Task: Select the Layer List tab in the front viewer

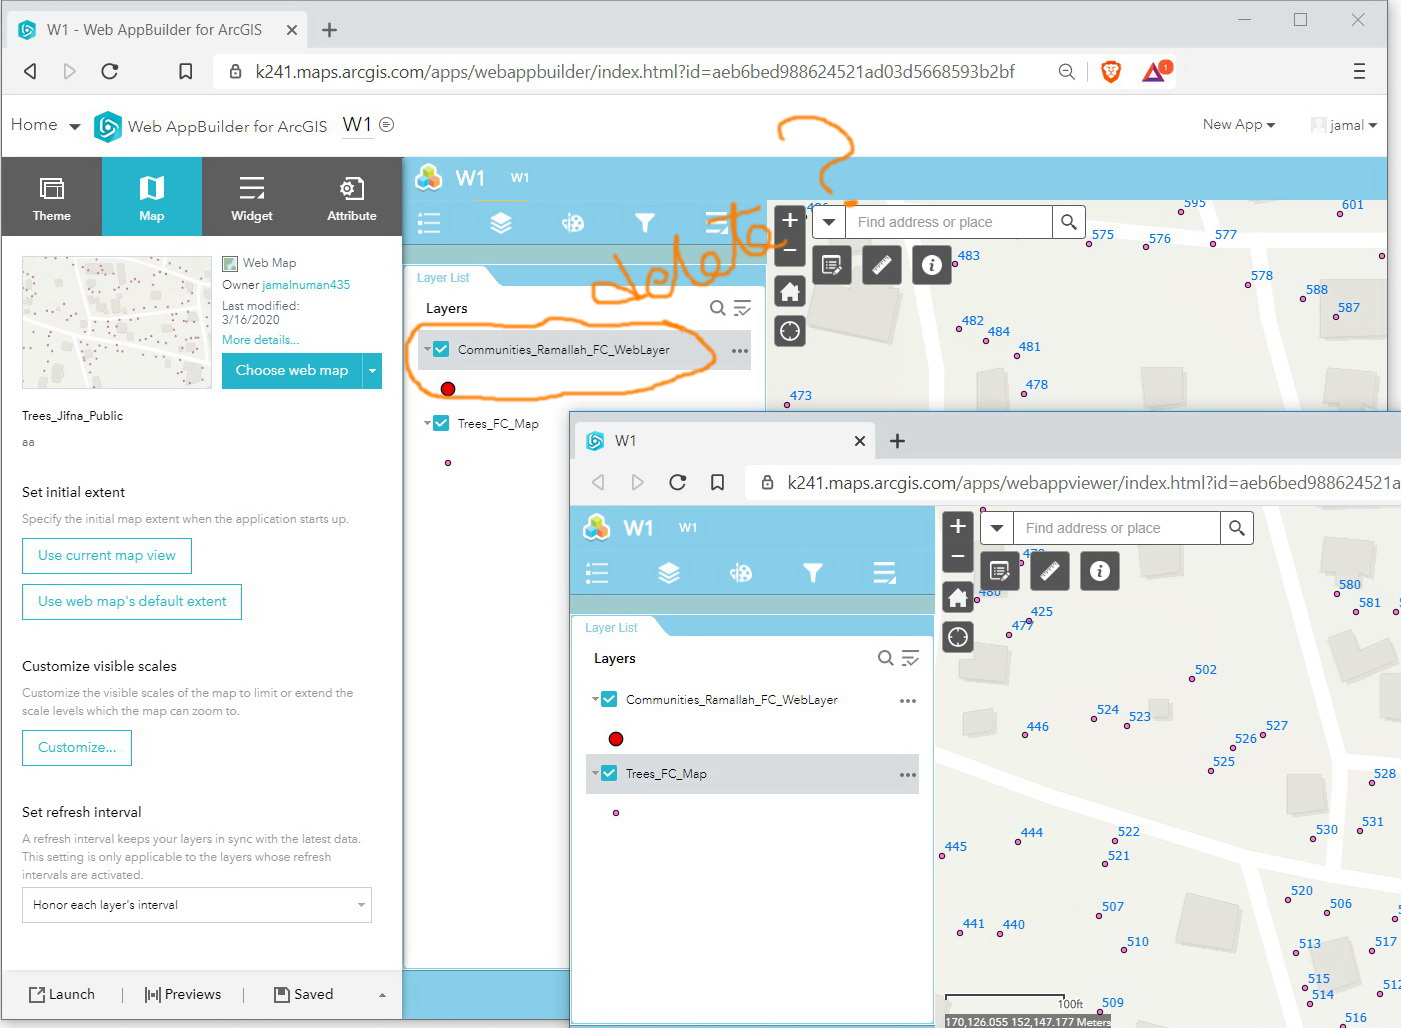Action: 611,628
